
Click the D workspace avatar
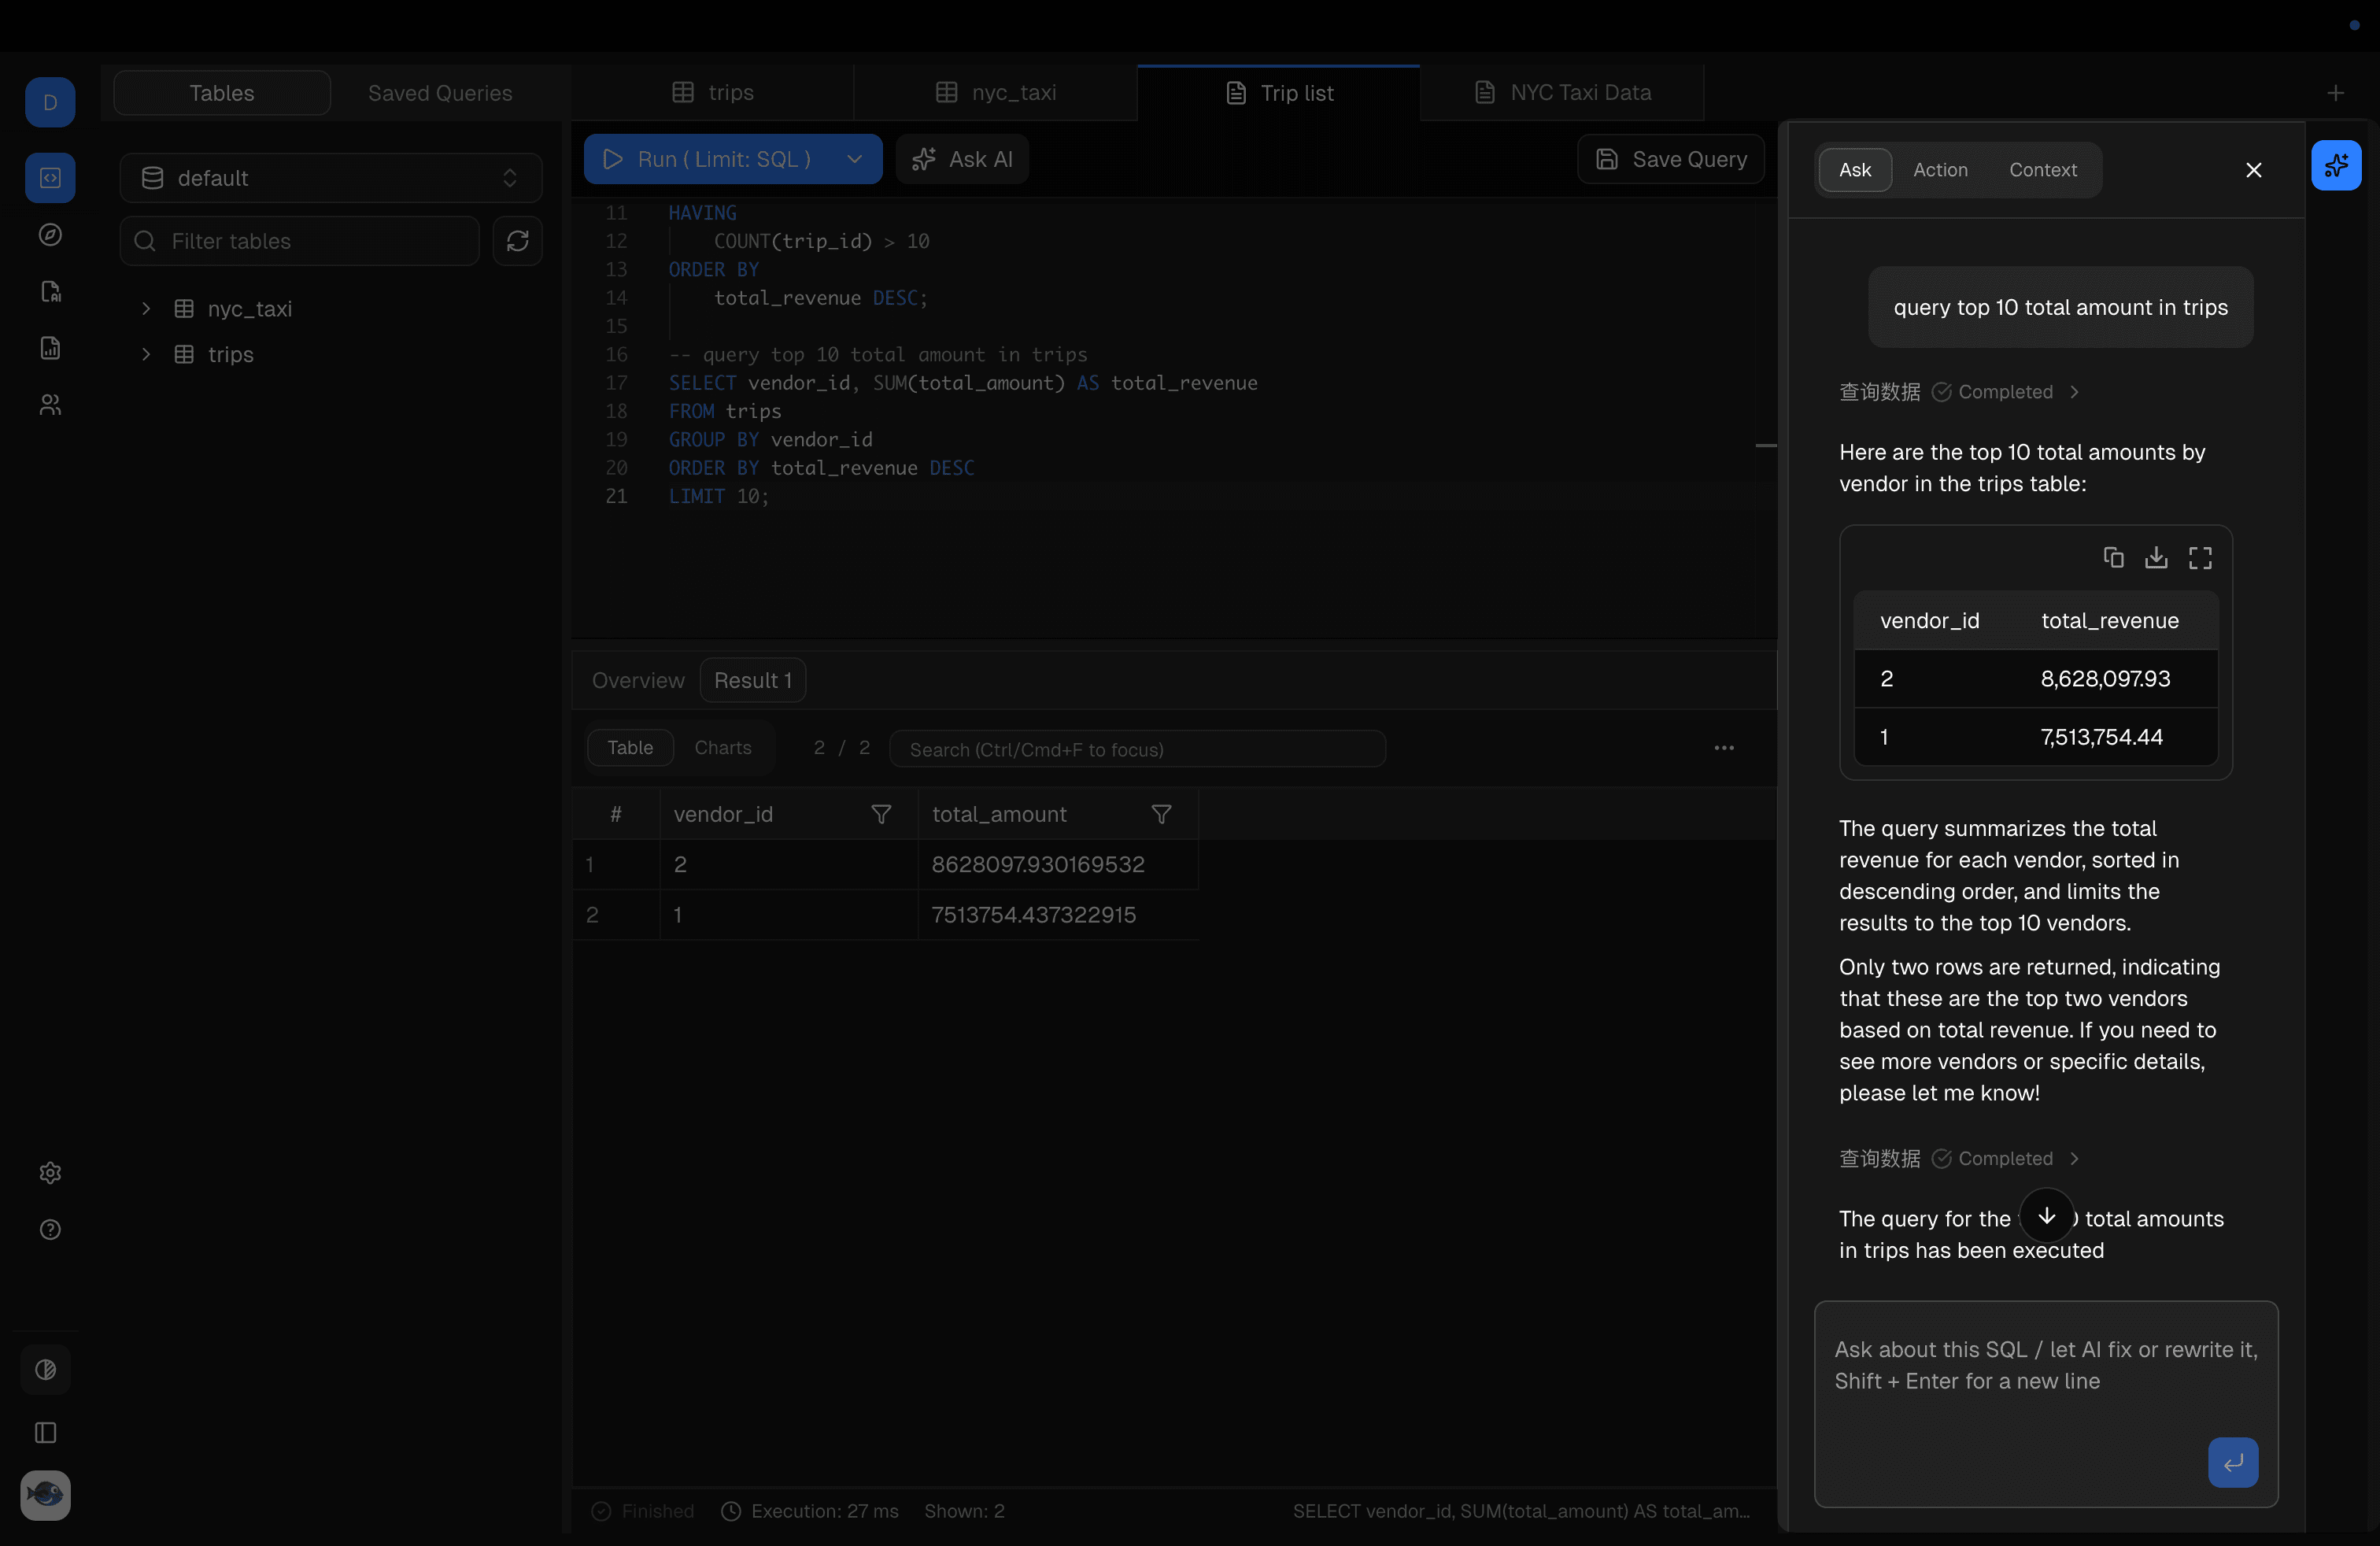point(50,102)
